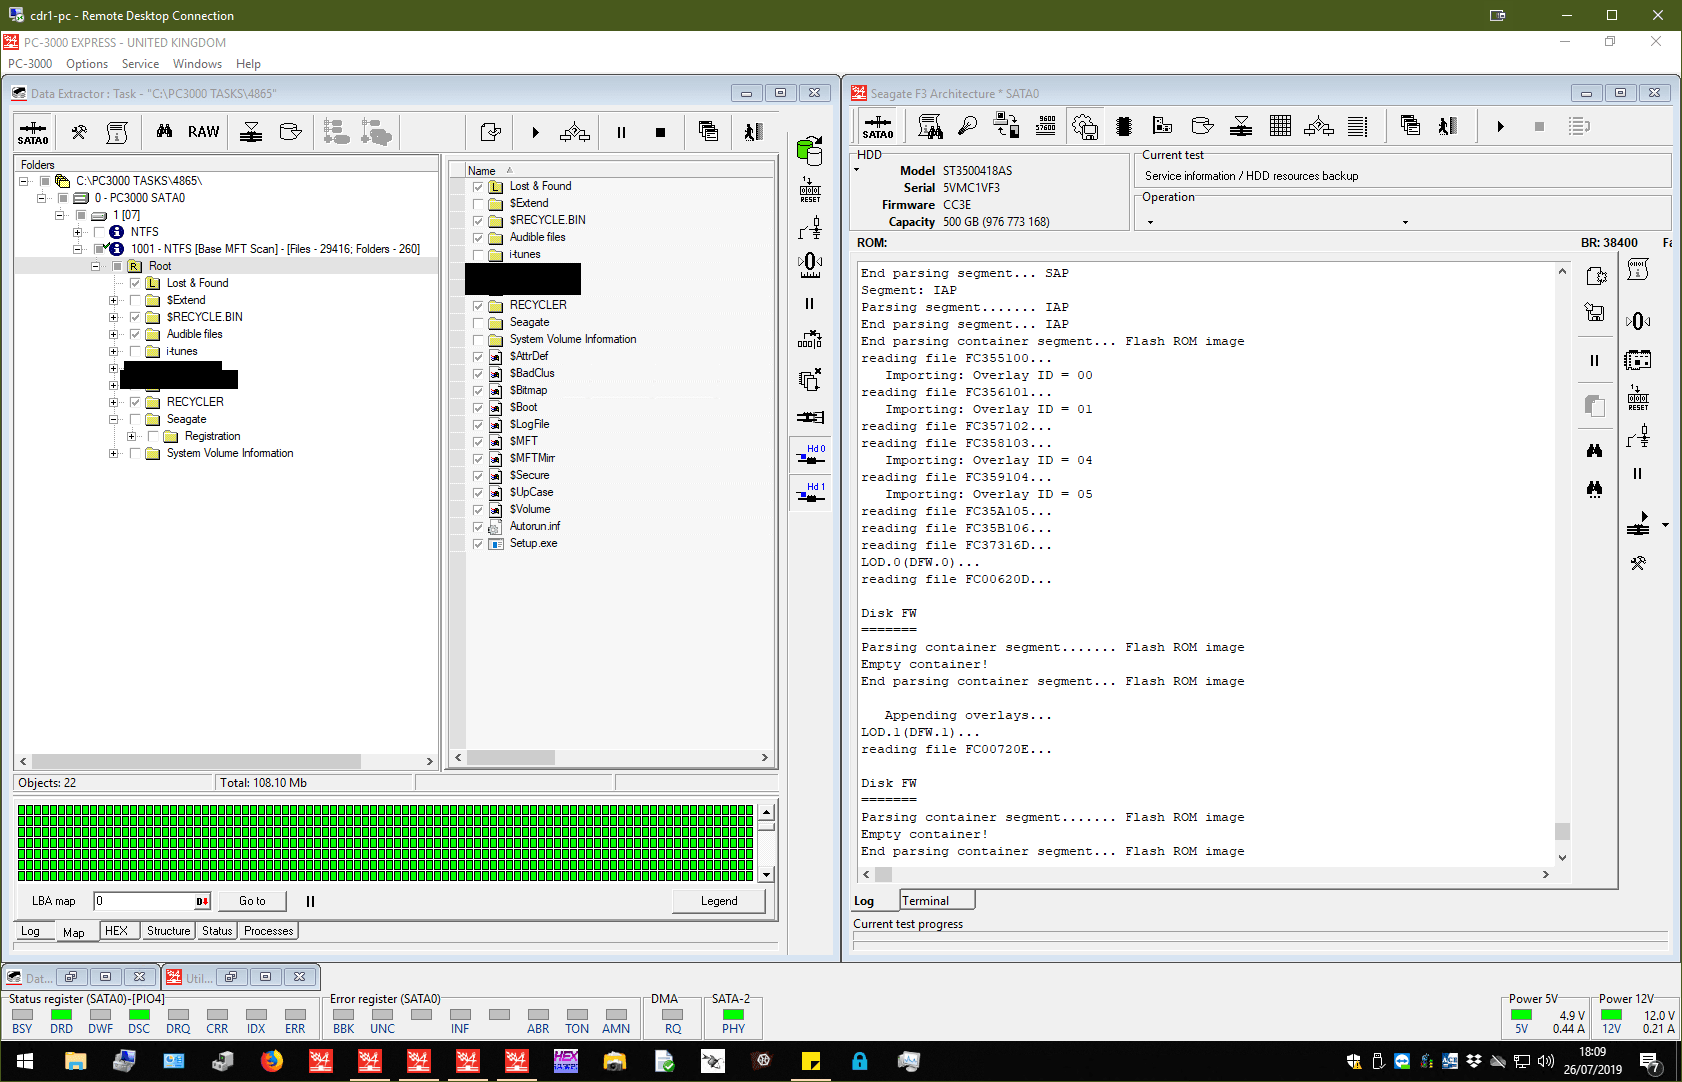Click the stop button in Data Extractor toolbar

660,132
